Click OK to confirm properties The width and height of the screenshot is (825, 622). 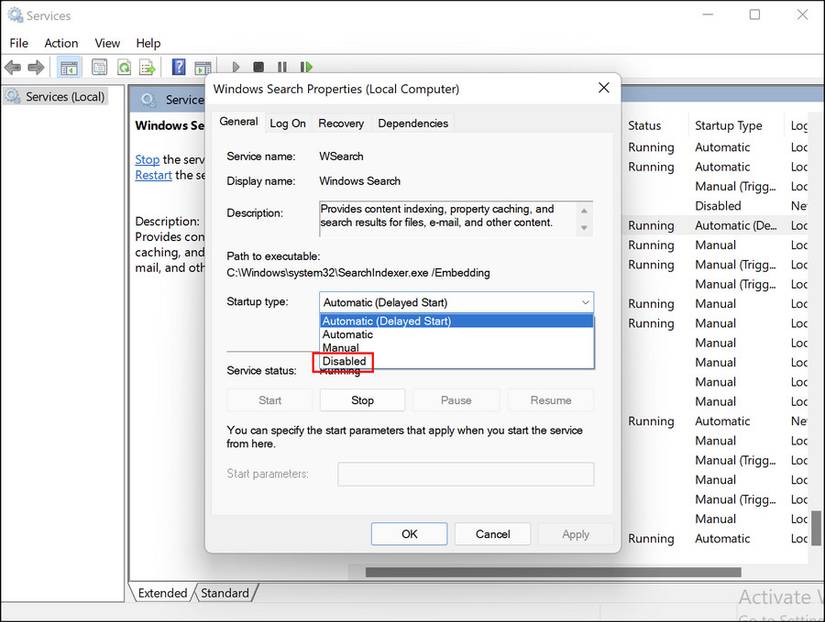click(409, 534)
